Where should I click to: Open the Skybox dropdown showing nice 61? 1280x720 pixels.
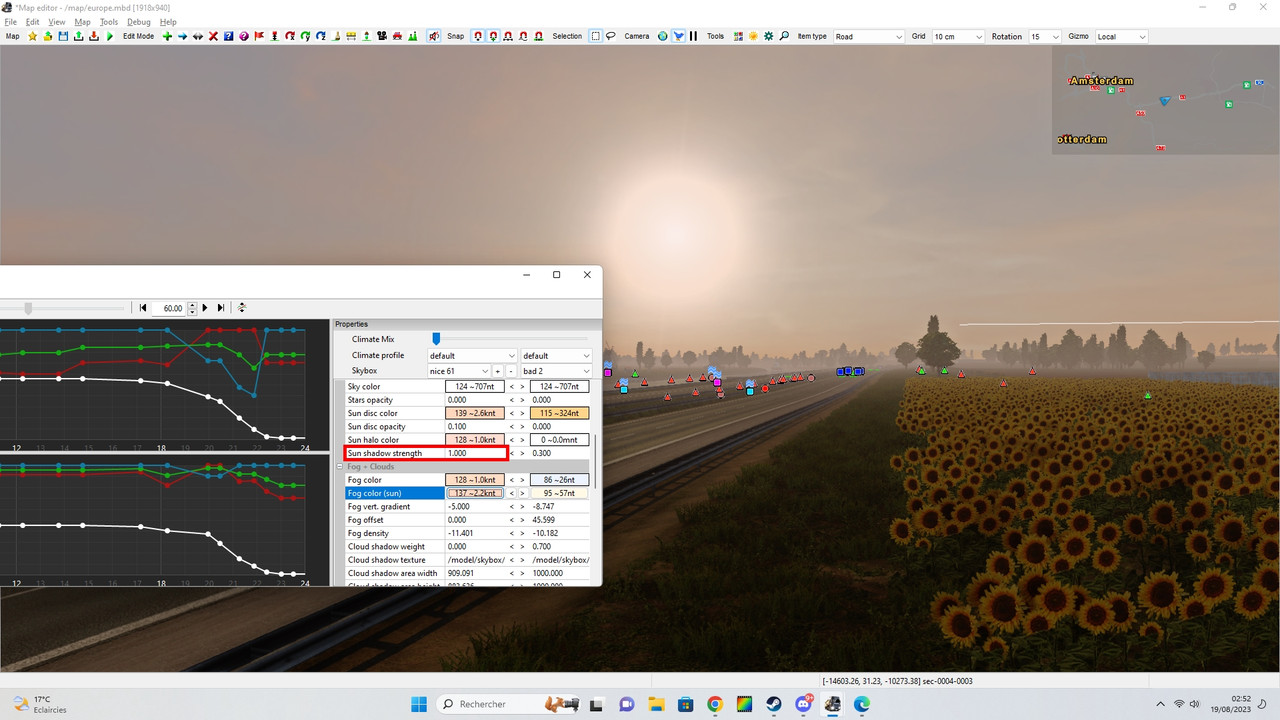(x=459, y=371)
